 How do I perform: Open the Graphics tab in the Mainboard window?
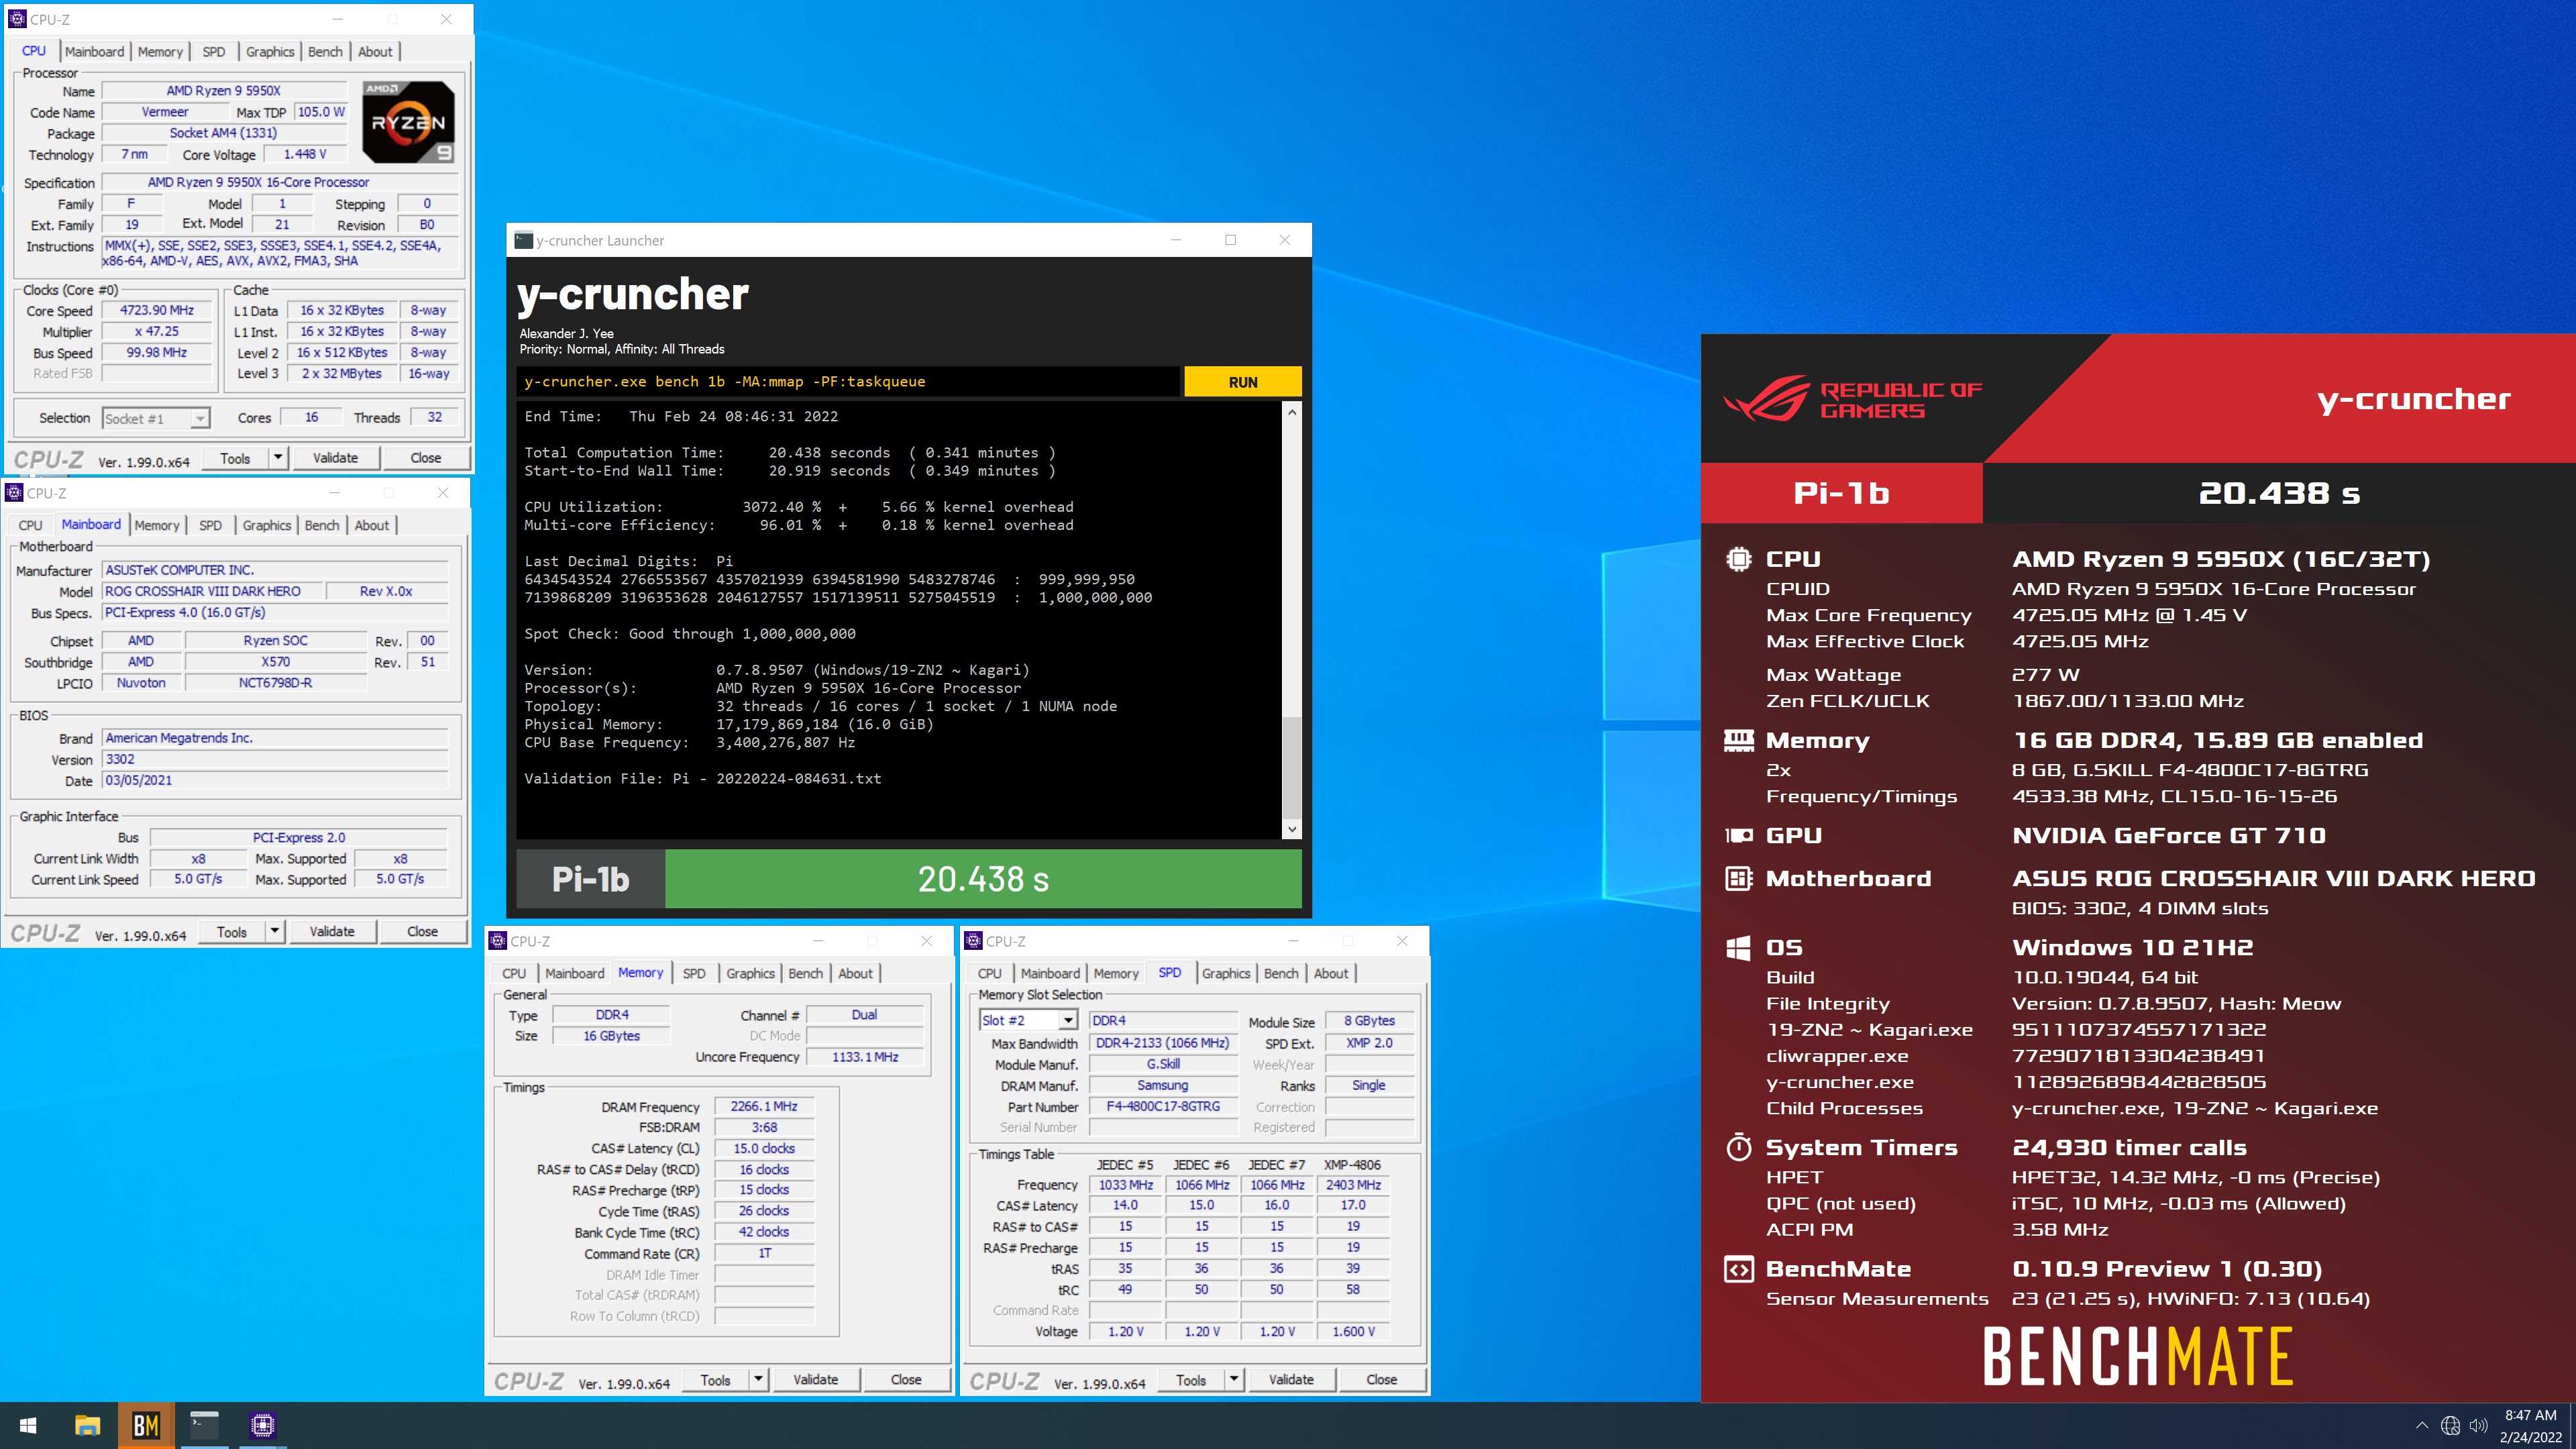pyautogui.click(x=267, y=525)
